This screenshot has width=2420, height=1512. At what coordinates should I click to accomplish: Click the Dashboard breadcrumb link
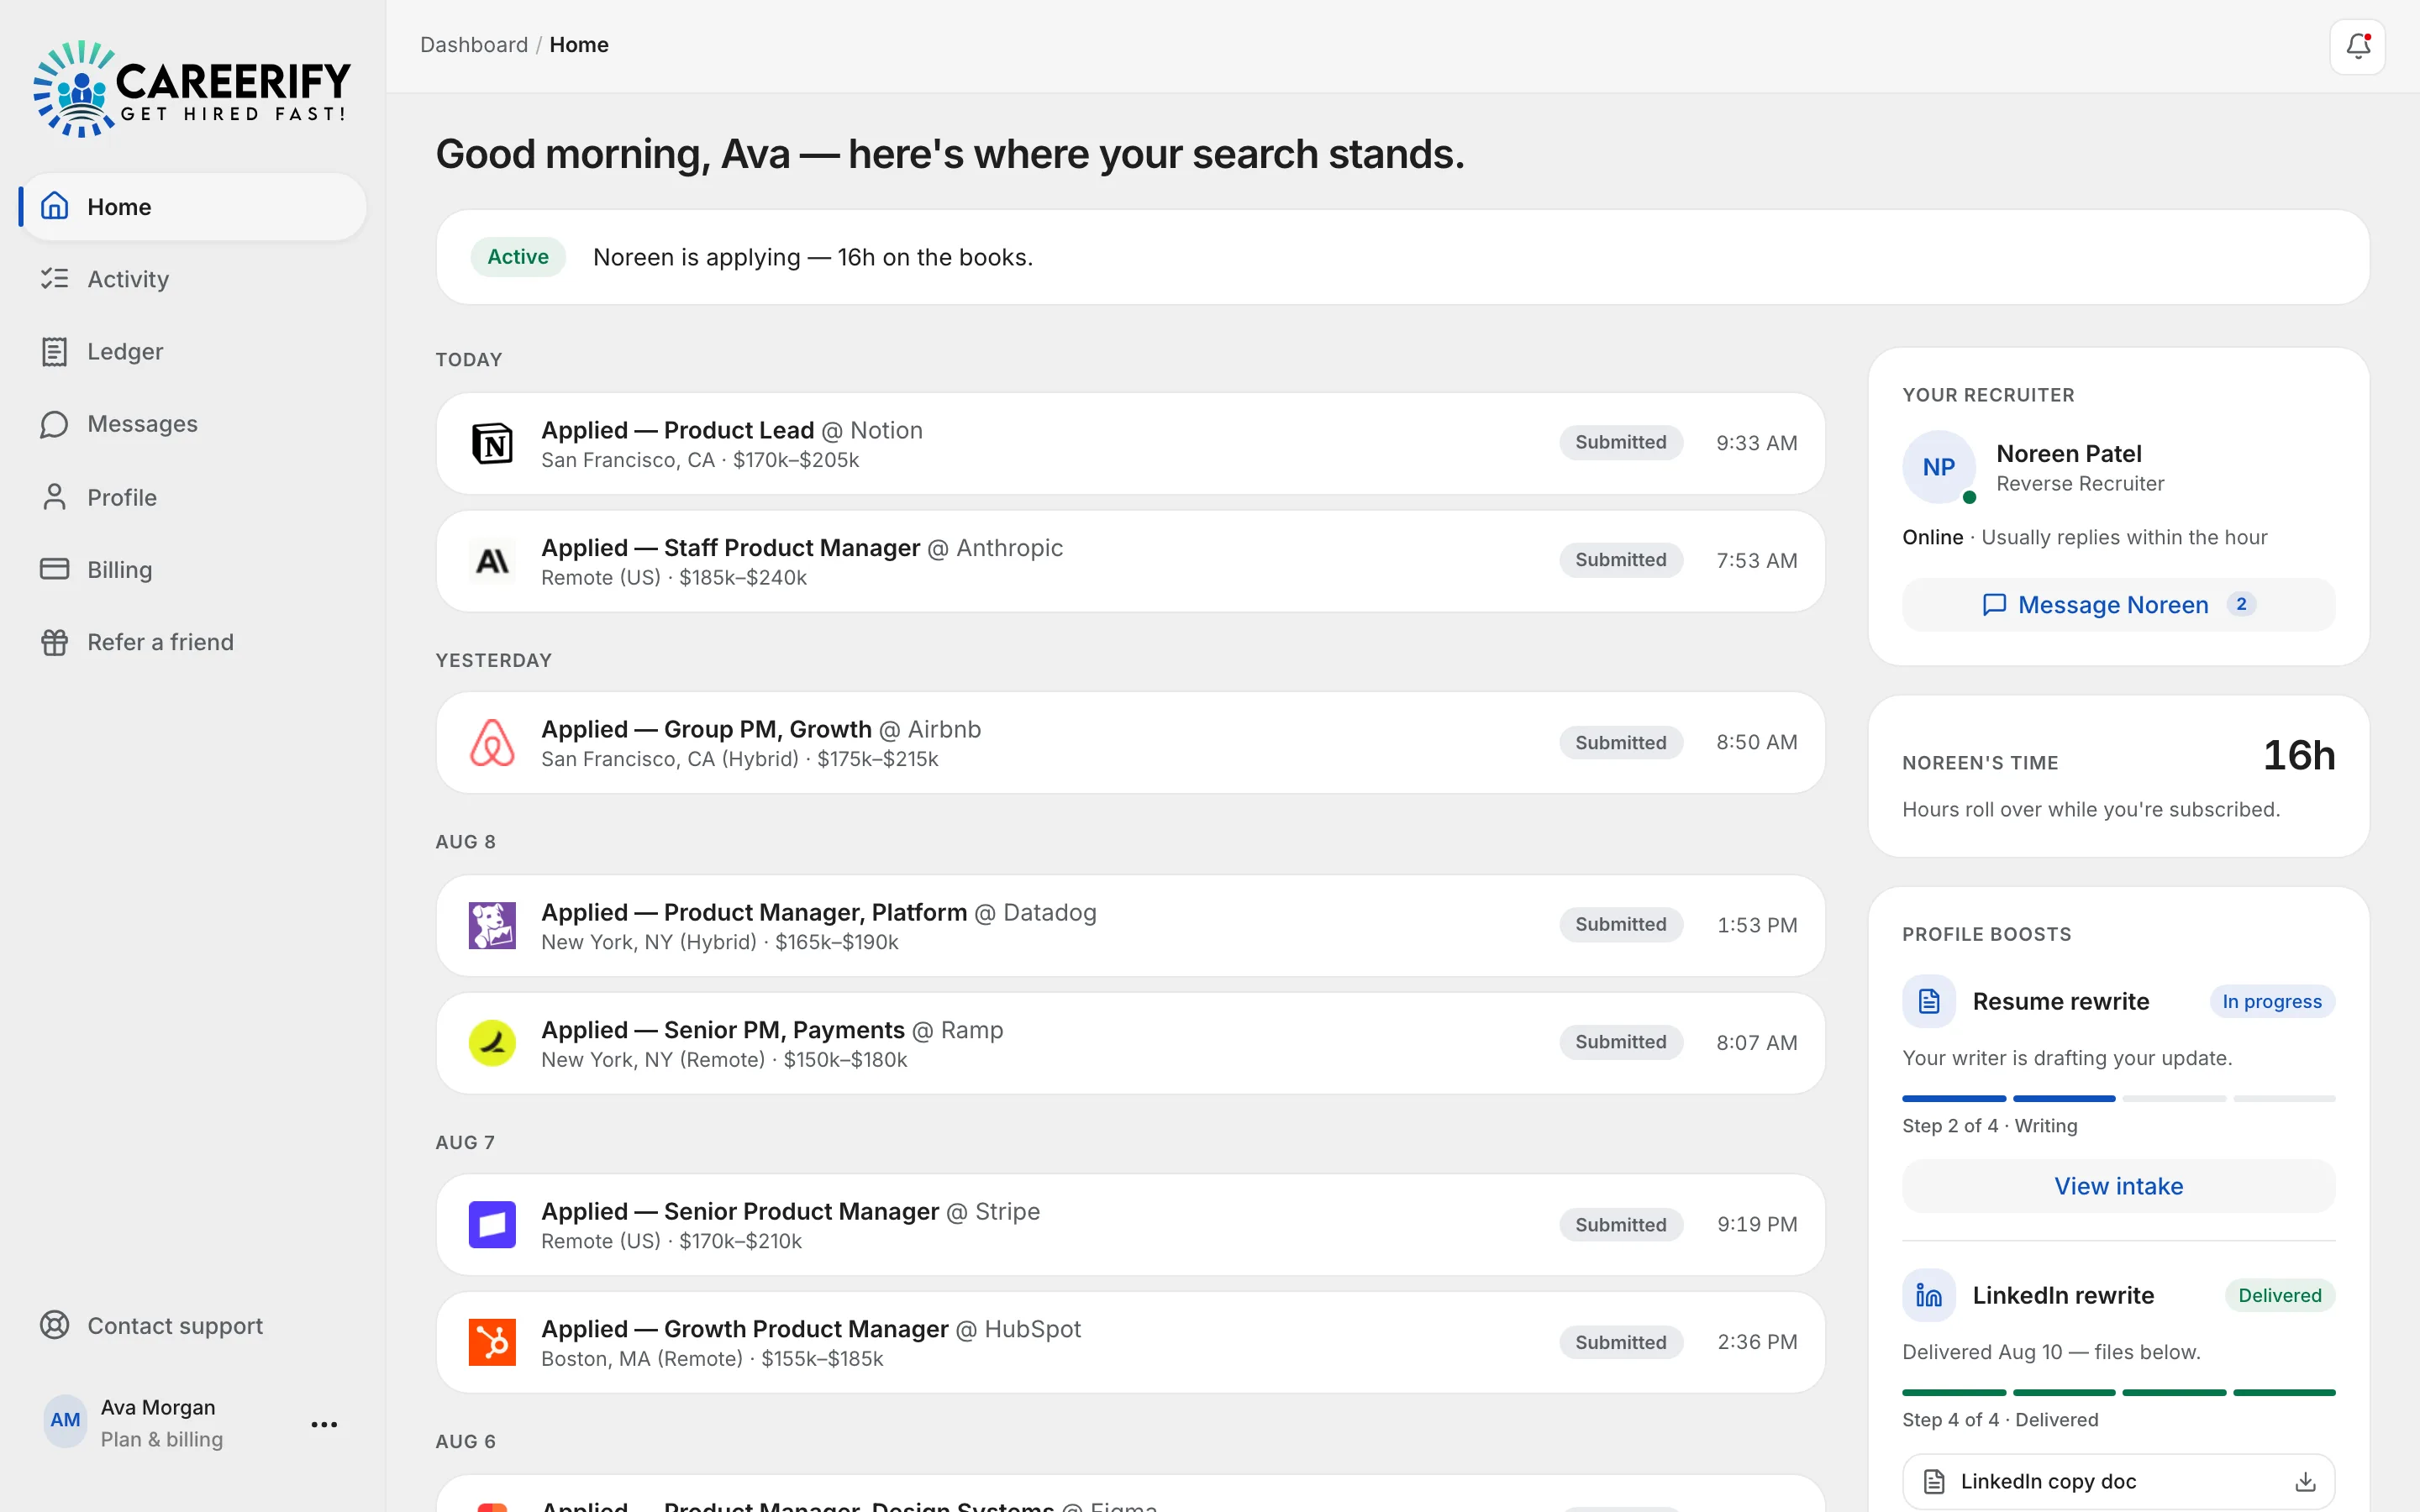474,45
